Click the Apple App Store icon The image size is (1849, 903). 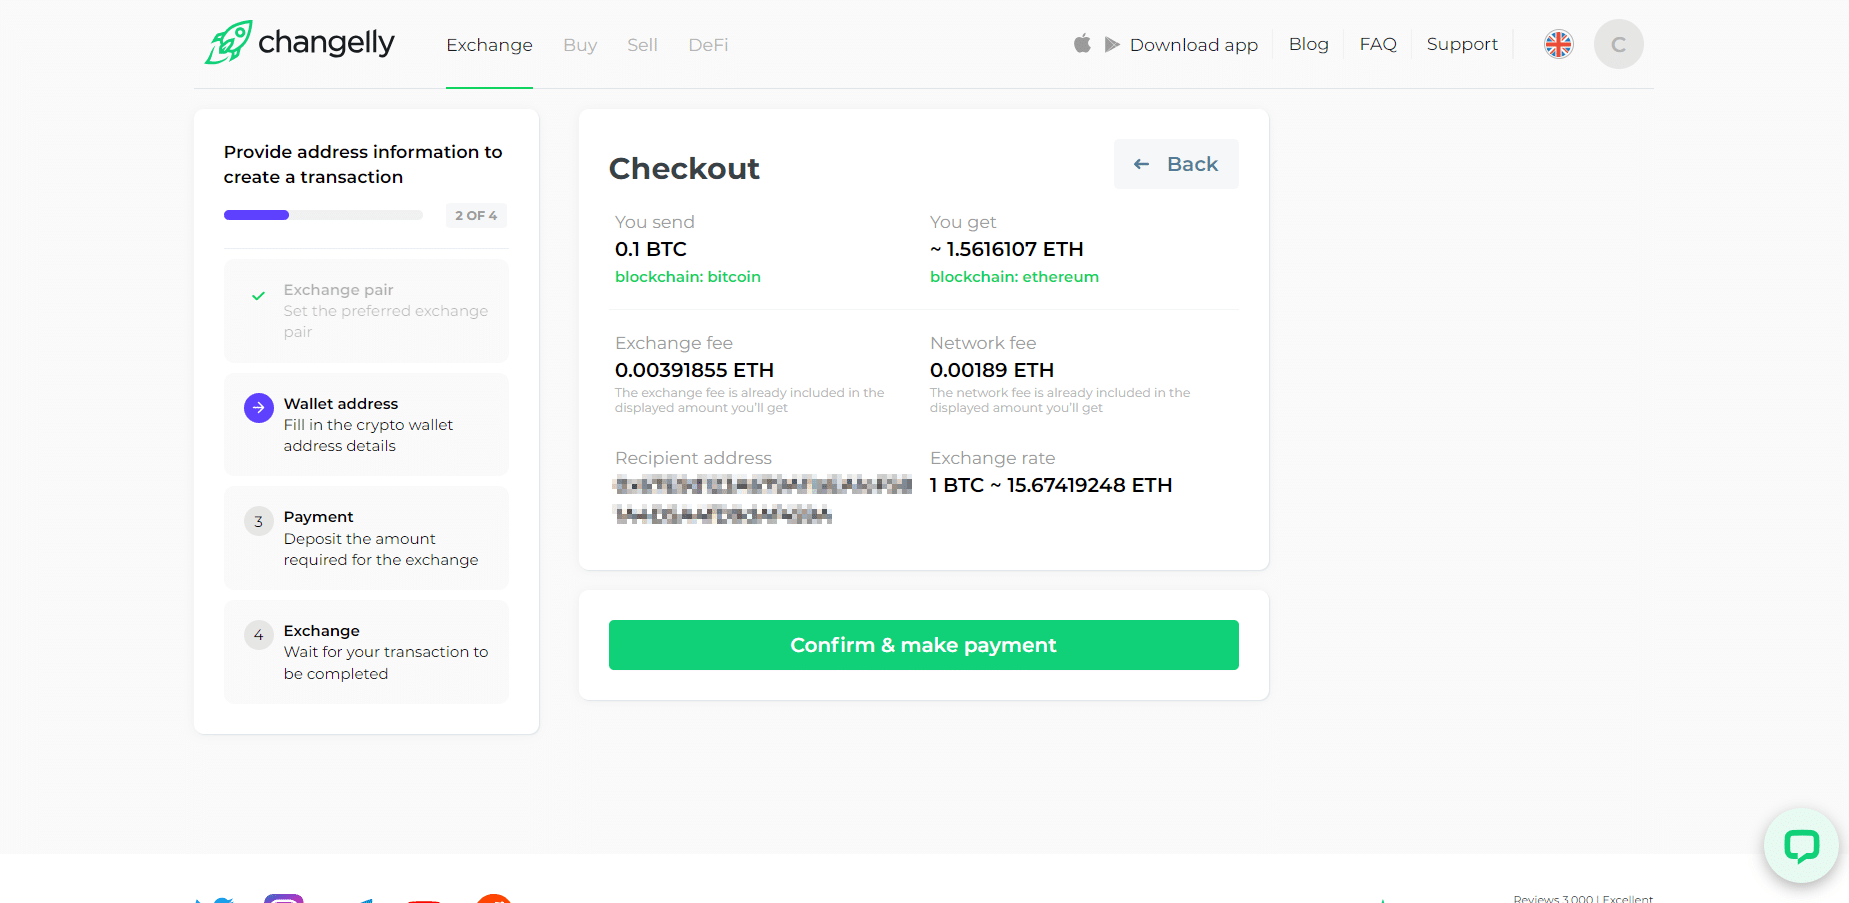(1082, 44)
